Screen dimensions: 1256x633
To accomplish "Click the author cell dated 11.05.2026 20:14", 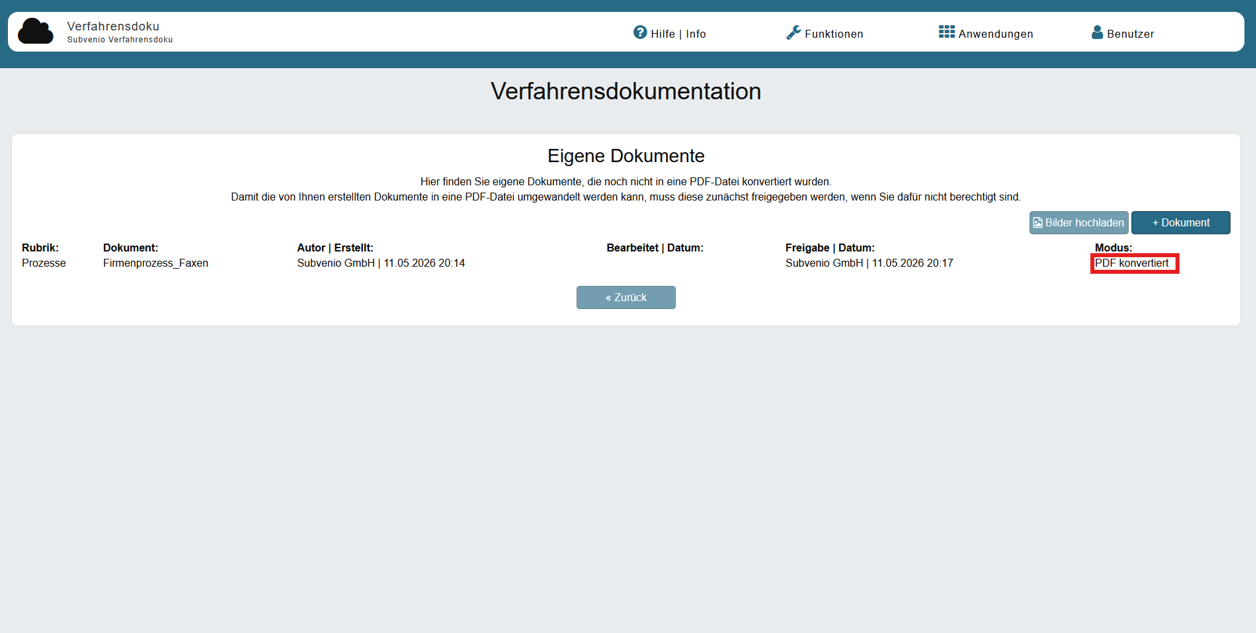I will (381, 263).
